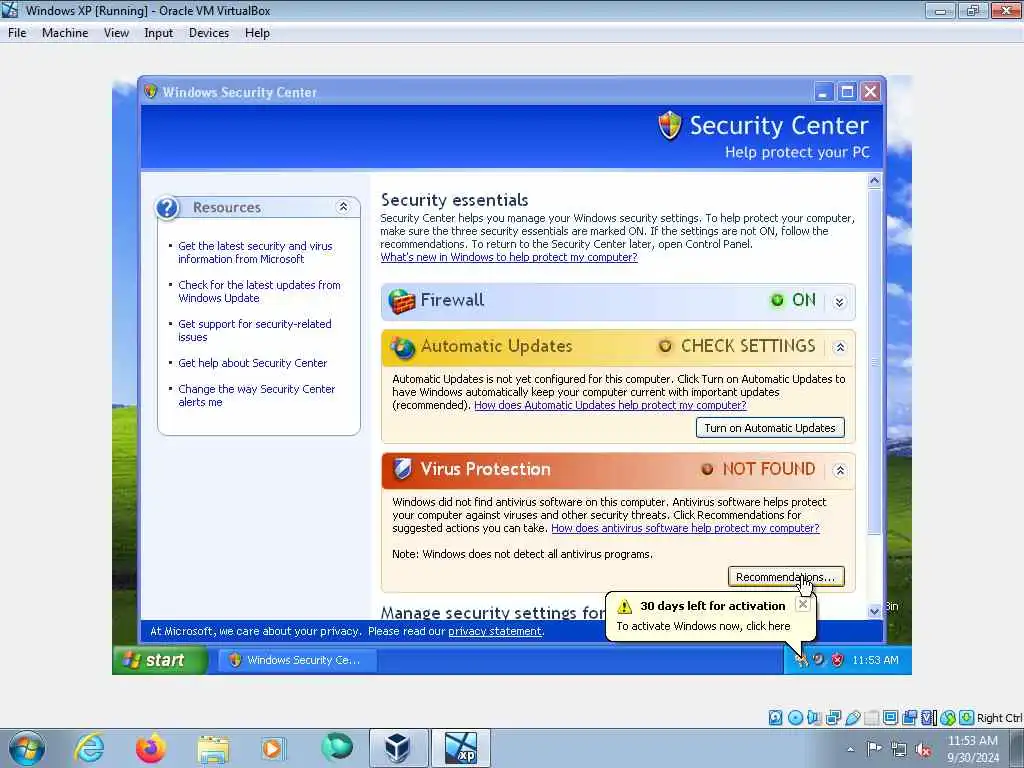Click the round gray XP tray icon
Image resolution: width=1024 pixels, height=768 pixels.
click(818, 659)
